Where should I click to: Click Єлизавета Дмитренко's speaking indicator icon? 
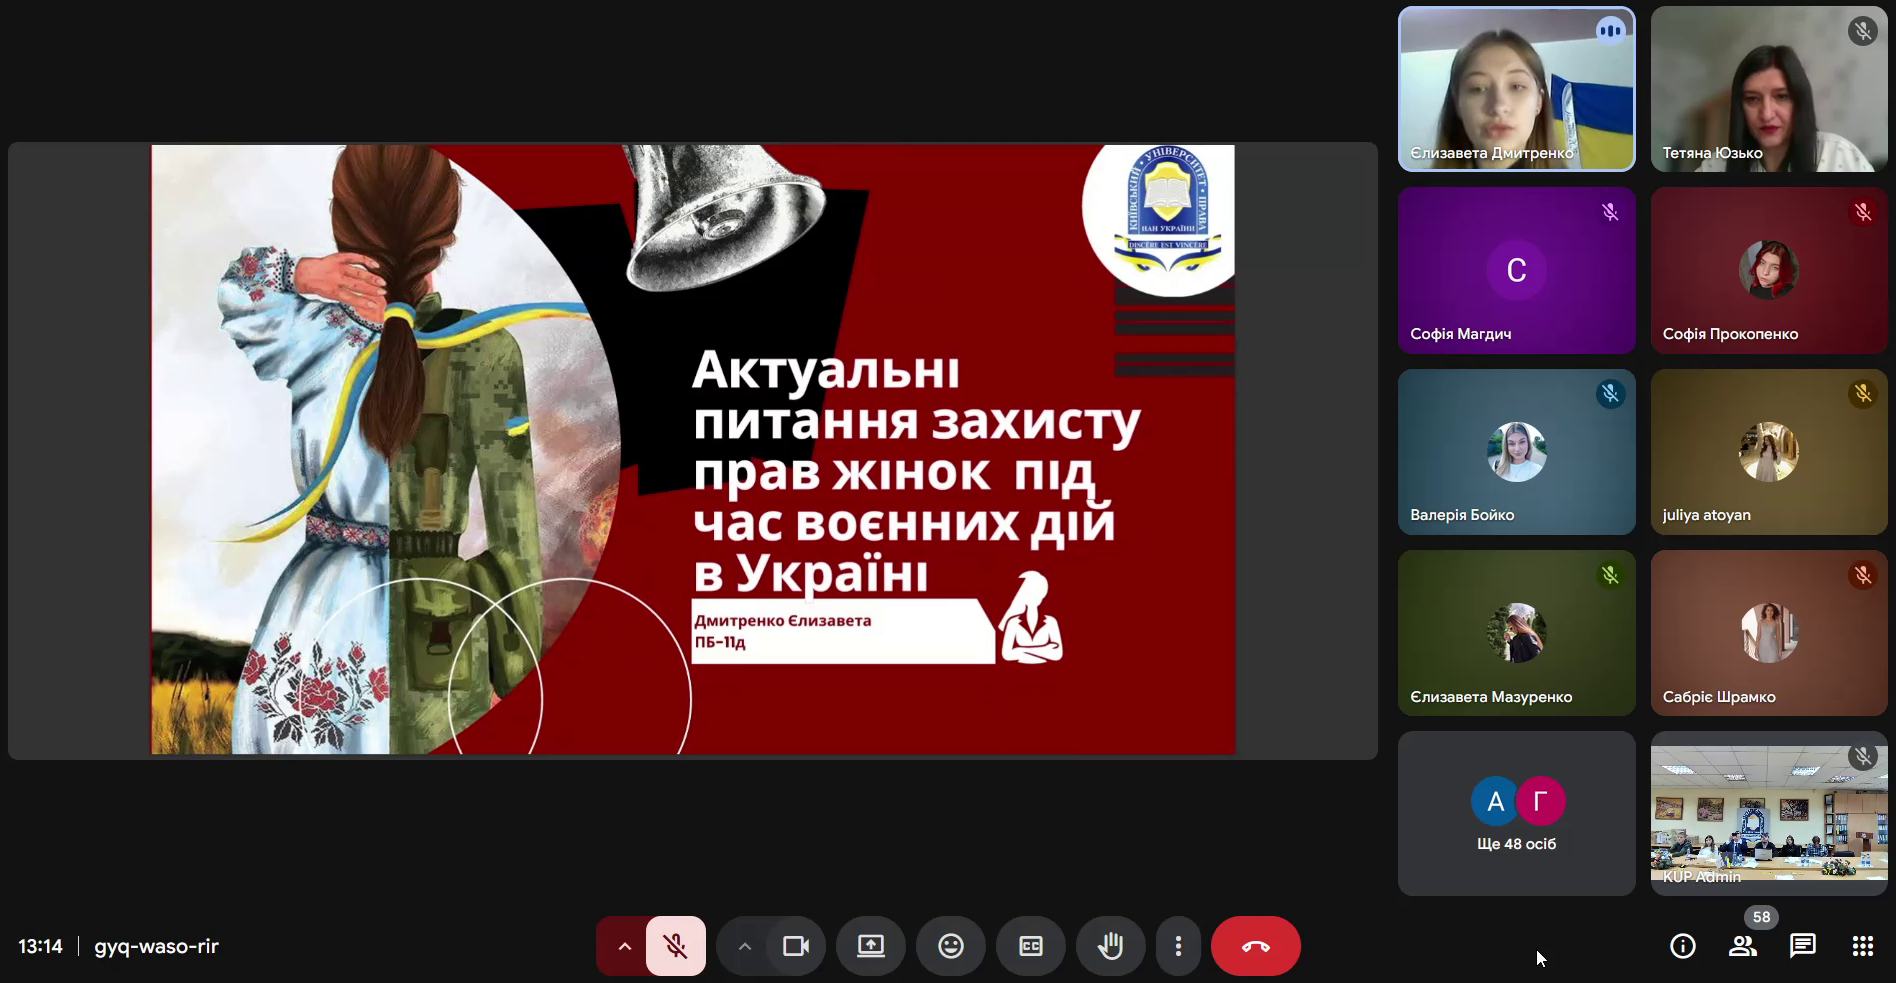[x=1610, y=31]
